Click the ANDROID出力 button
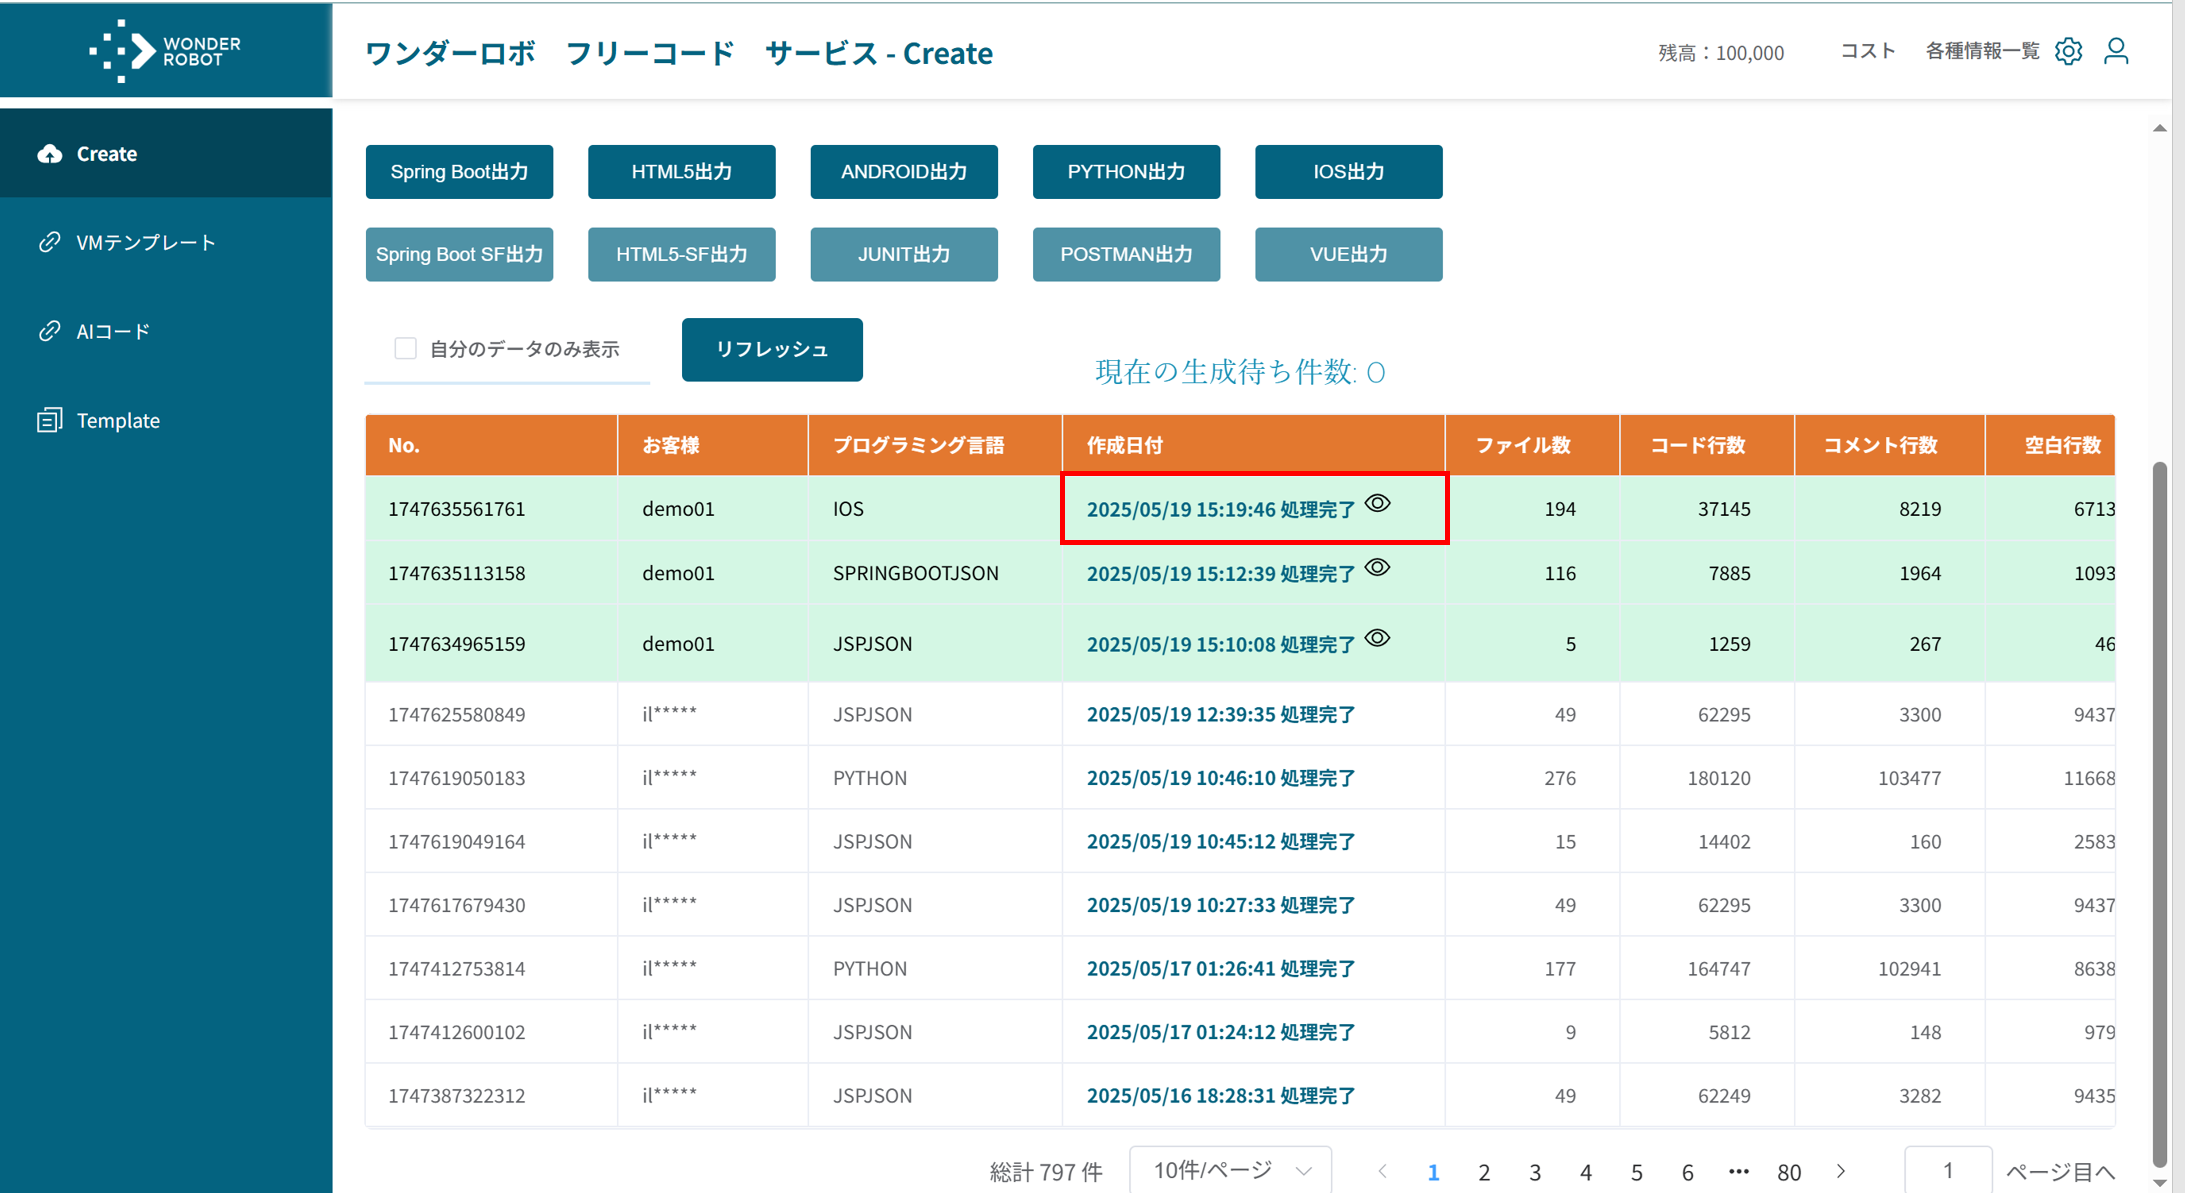The height and width of the screenshot is (1193, 2185). click(x=904, y=172)
